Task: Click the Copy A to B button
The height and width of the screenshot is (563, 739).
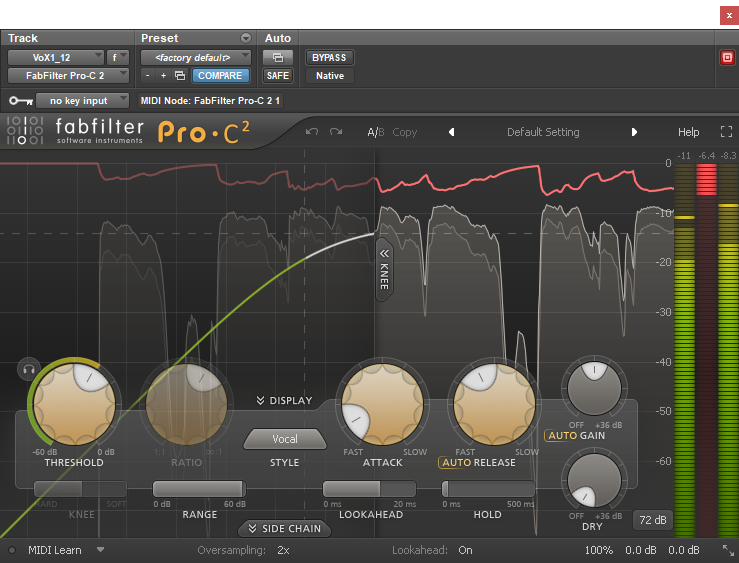Action: tap(404, 132)
